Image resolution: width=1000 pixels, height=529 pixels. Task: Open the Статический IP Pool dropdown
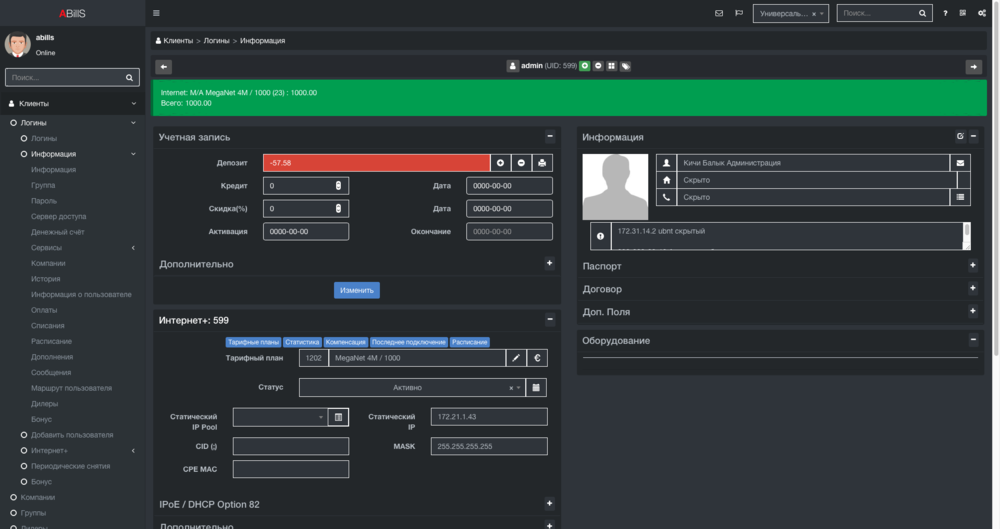click(x=280, y=417)
